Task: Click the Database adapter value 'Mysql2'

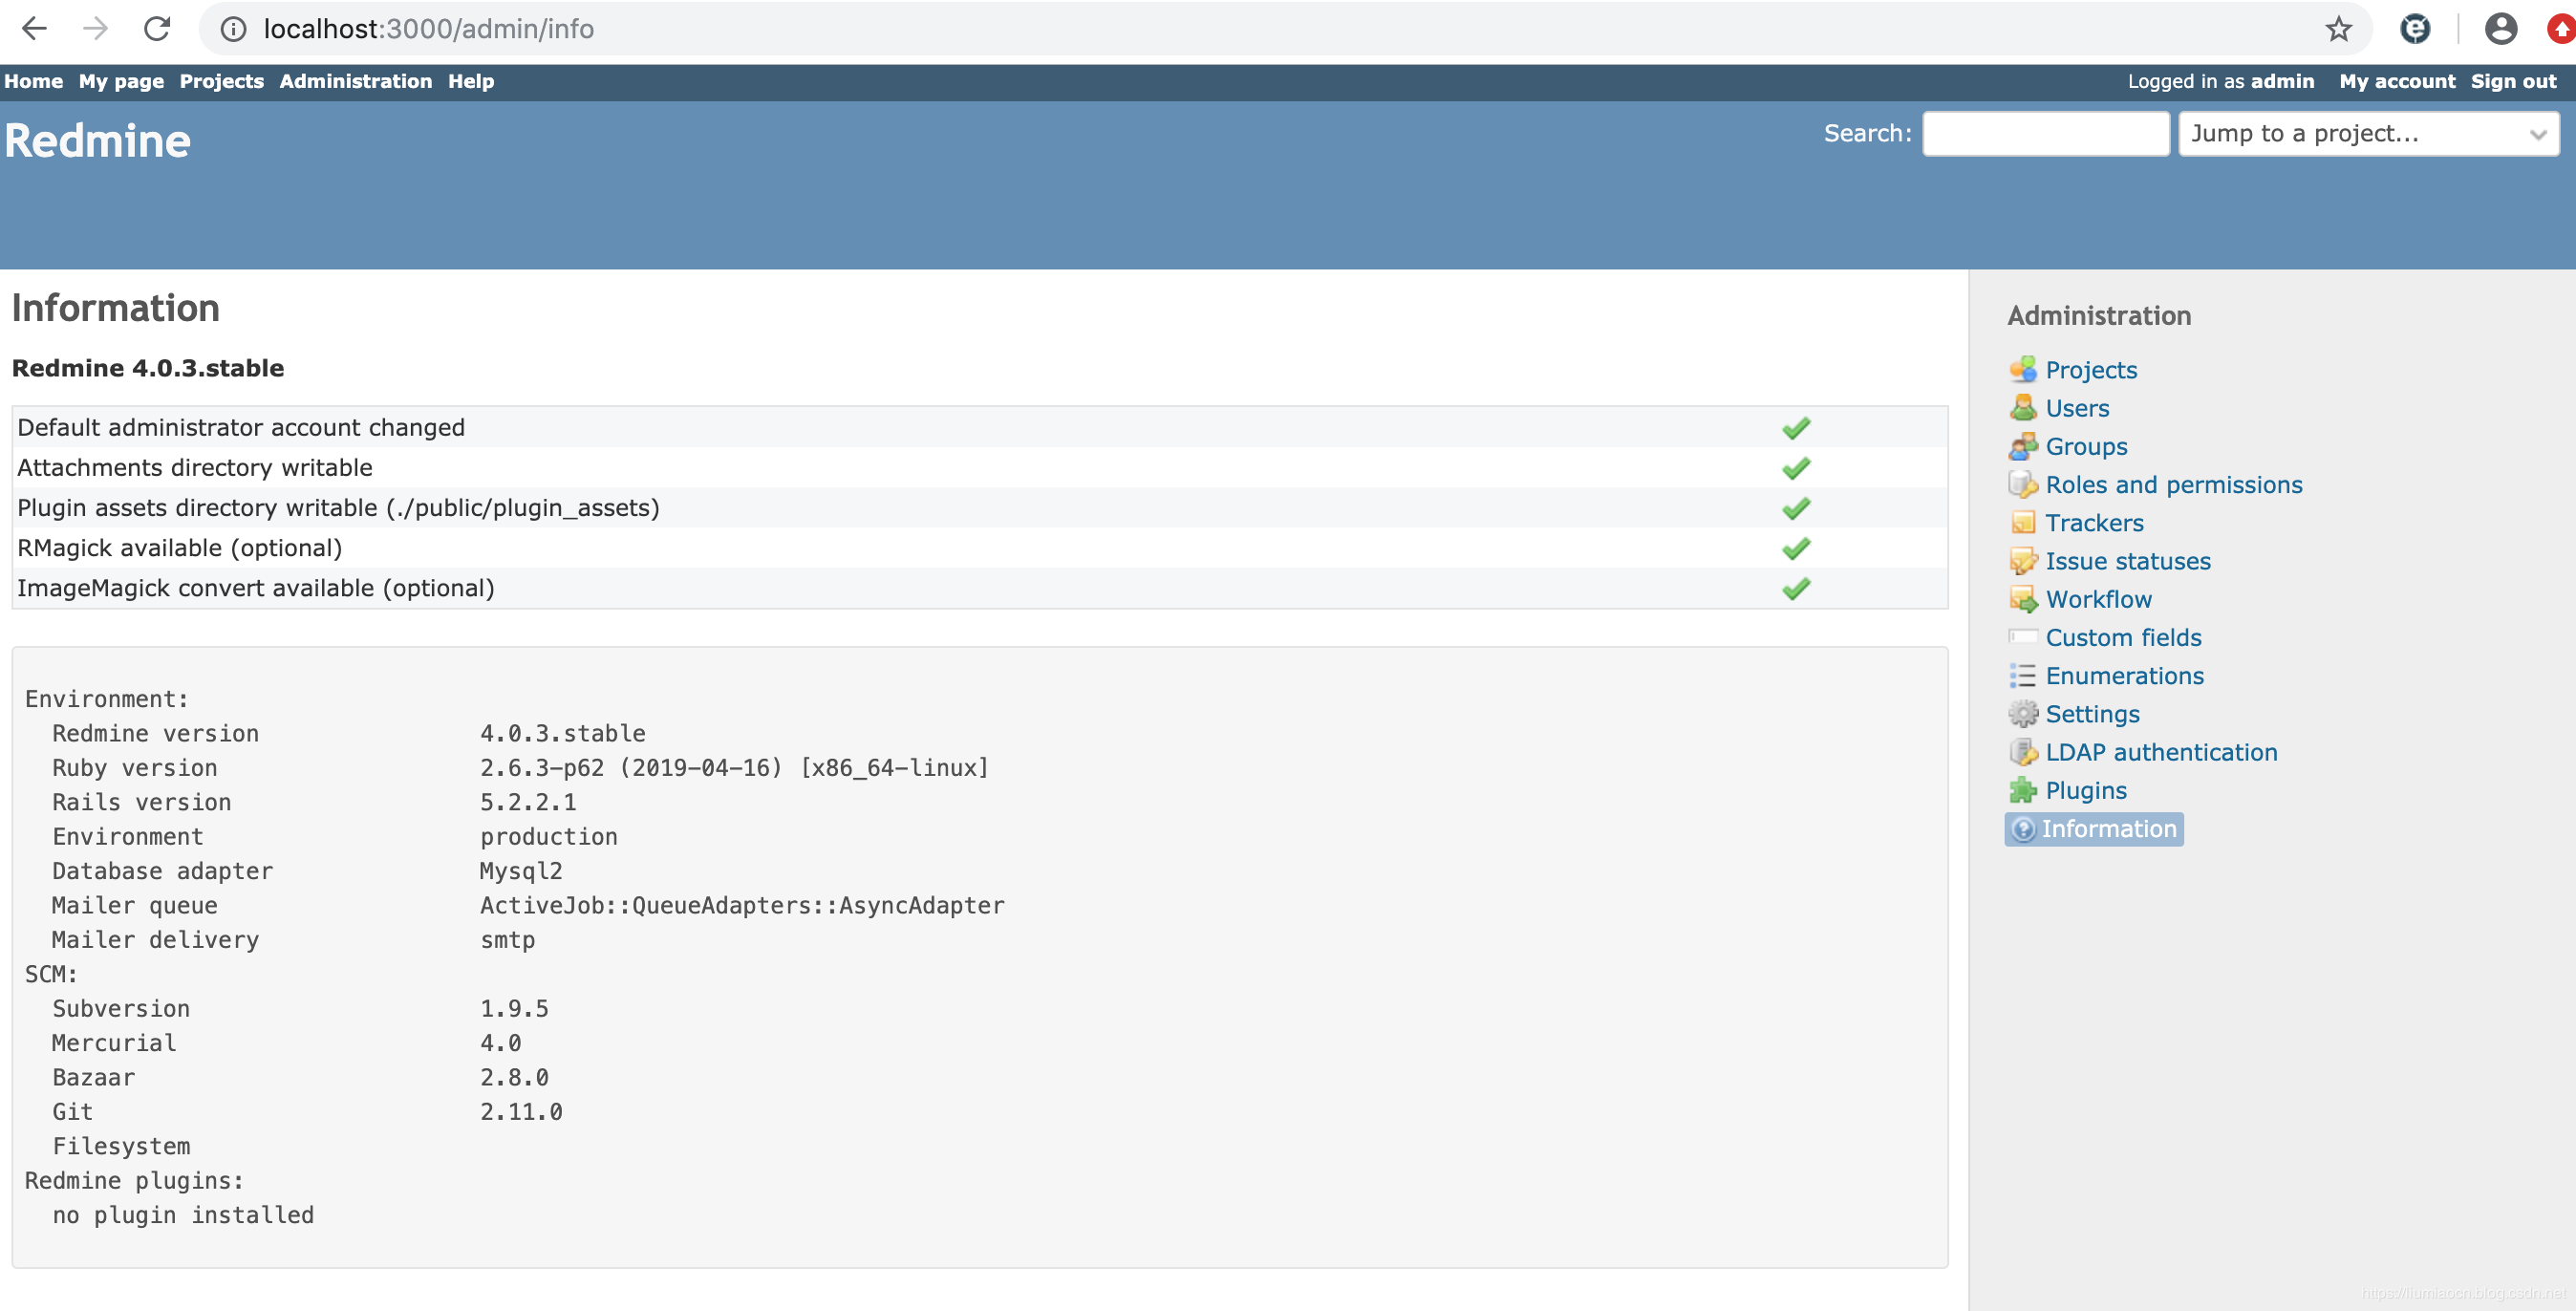Action: click(x=521, y=871)
